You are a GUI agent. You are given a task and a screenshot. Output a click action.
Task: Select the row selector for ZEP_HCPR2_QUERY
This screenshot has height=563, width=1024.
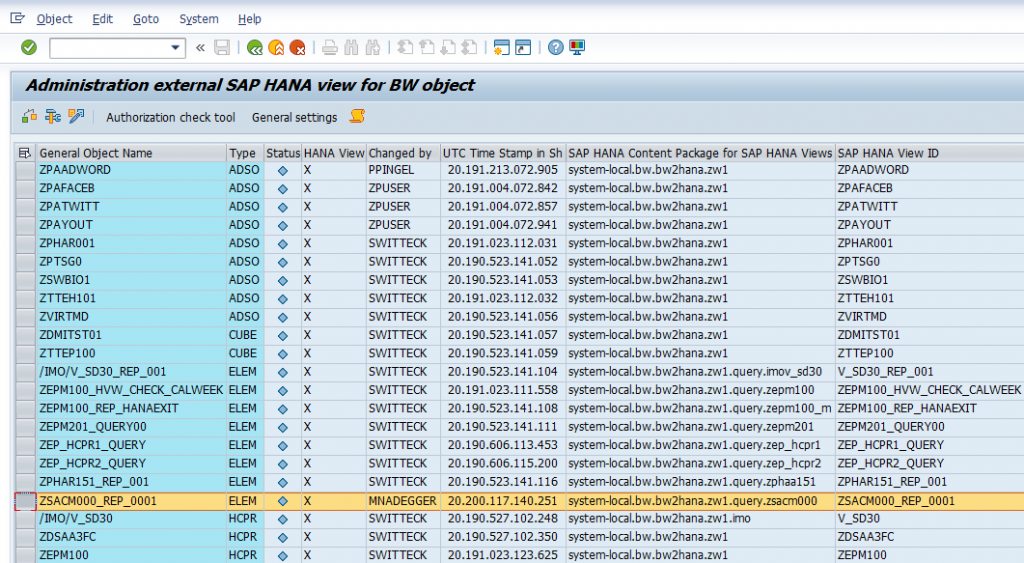point(25,464)
